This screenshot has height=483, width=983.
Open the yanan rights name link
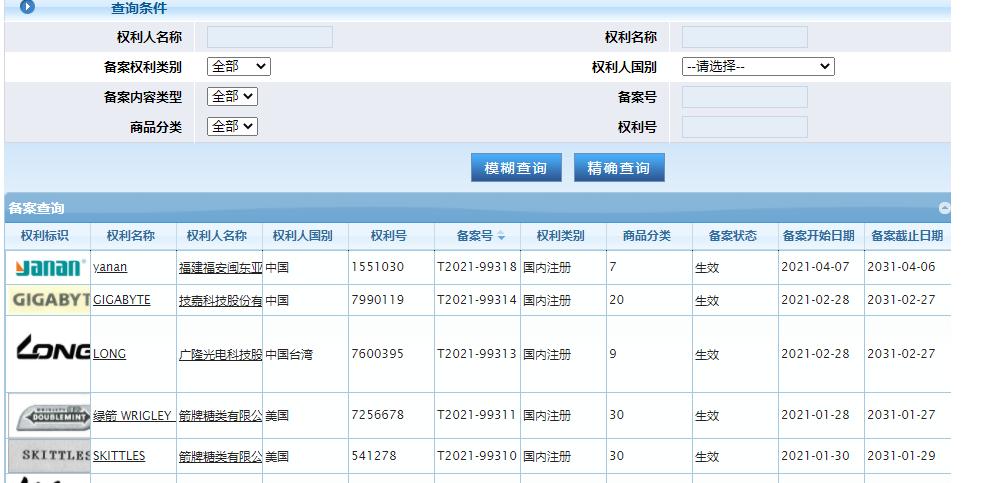[110, 267]
